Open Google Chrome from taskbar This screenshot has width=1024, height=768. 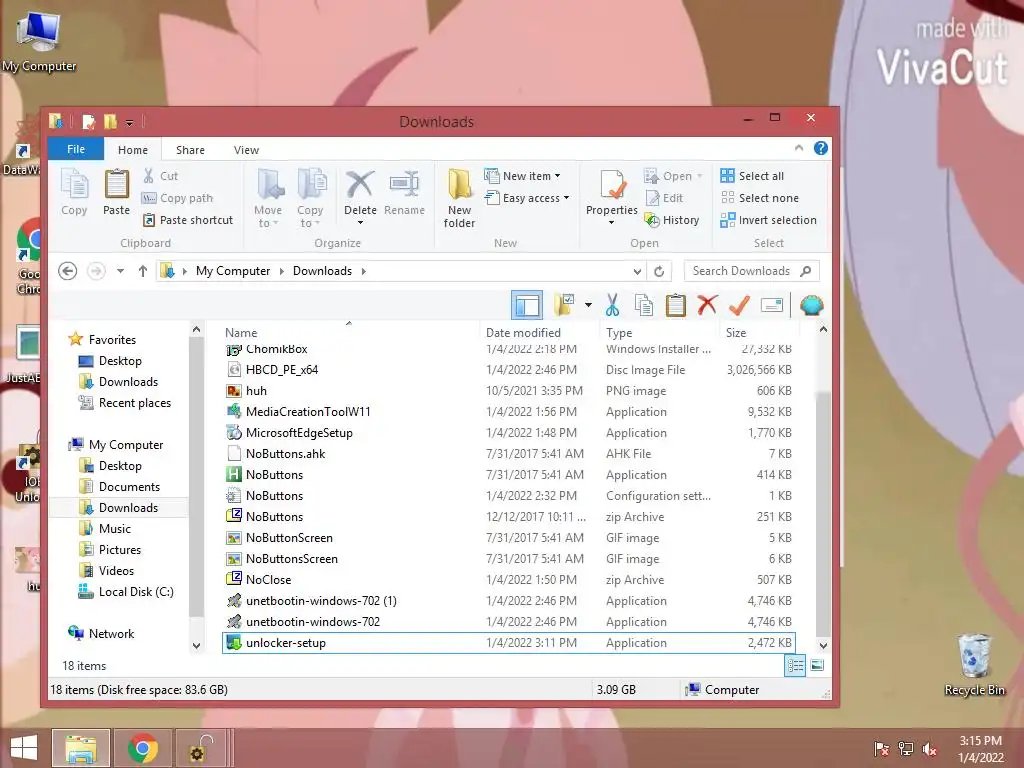pyautogui.click(x=143, y=748)
